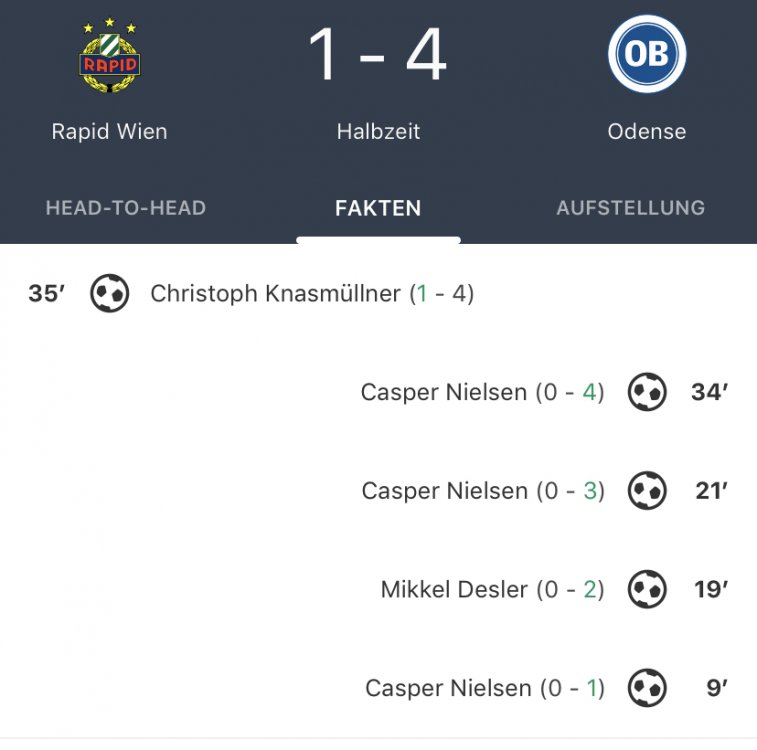The image size is (757, 750).
Task: Tap the 35' minute marker
Action: [x=47, y=293]
